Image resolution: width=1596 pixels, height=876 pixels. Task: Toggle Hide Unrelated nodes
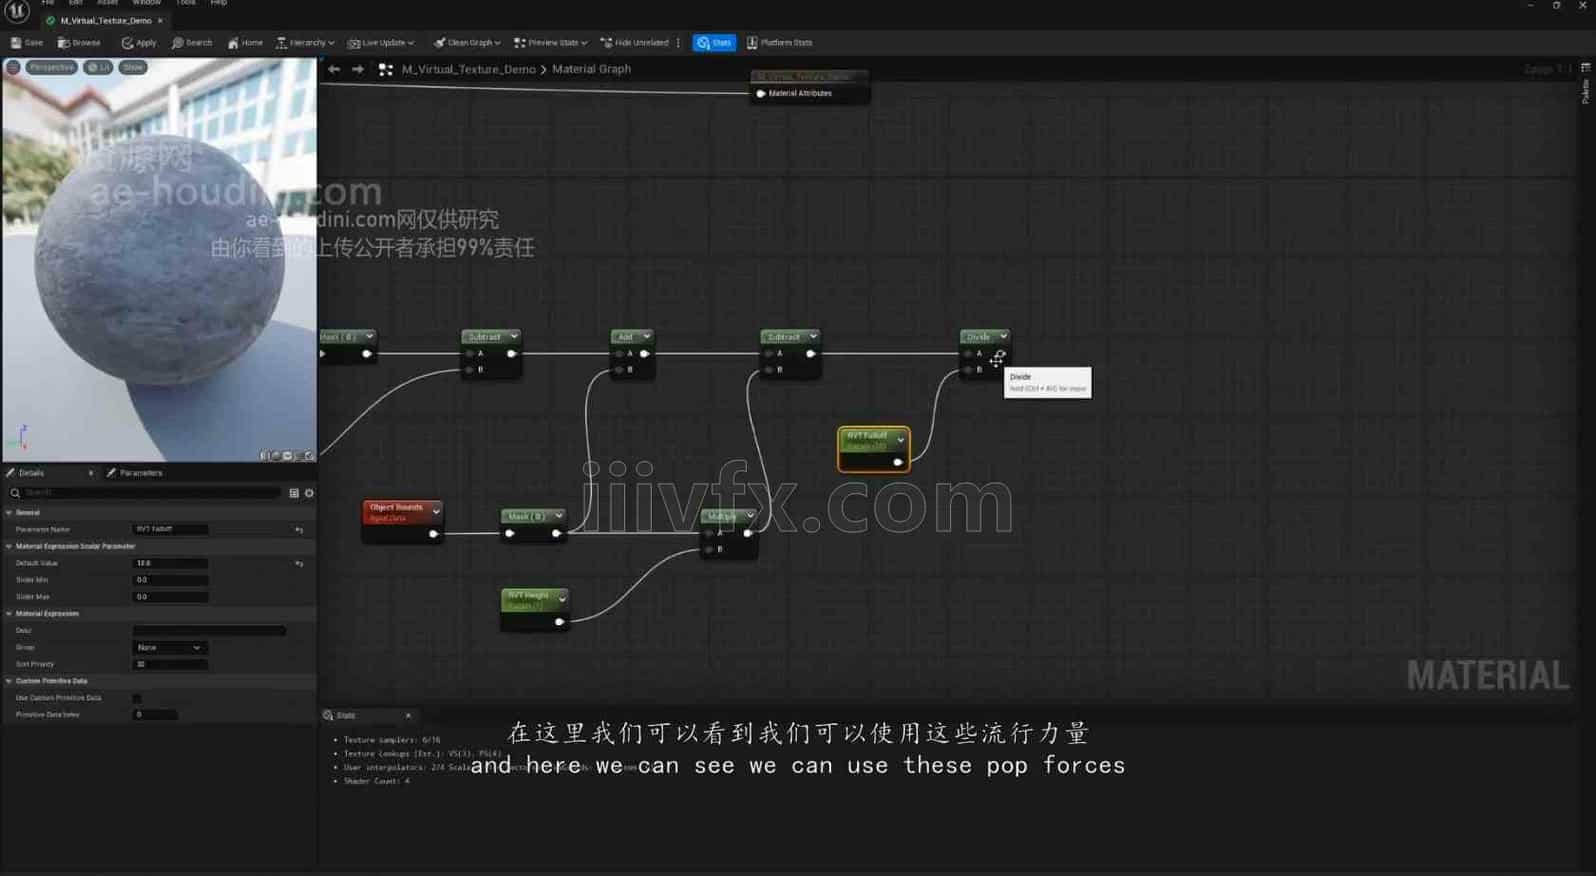(x=635, y=43)
